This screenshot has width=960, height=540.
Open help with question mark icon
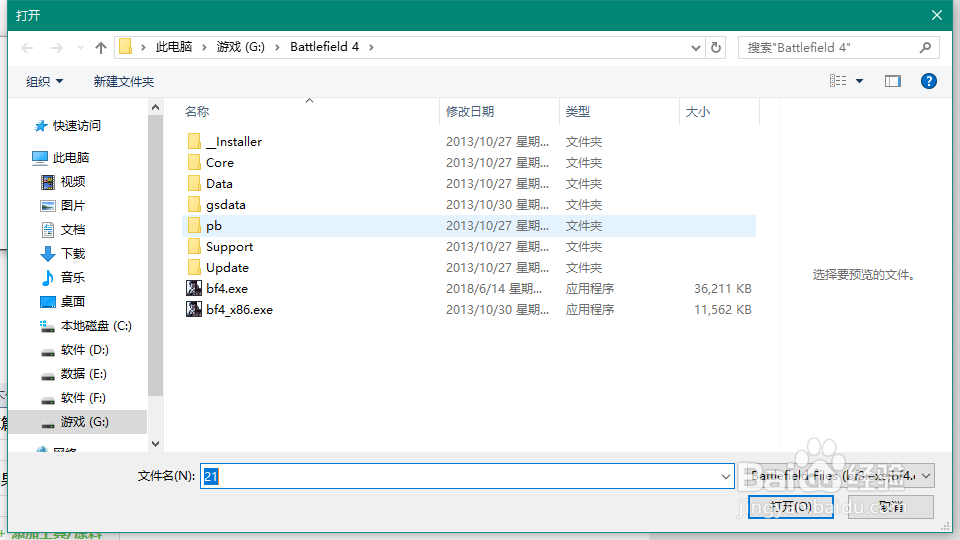[929, 81]
